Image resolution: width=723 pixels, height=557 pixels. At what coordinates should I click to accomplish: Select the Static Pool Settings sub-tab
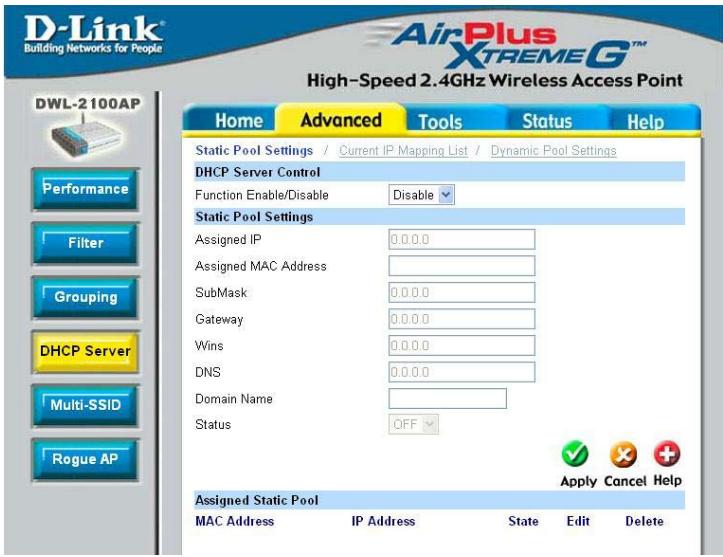tap(254, 150)
